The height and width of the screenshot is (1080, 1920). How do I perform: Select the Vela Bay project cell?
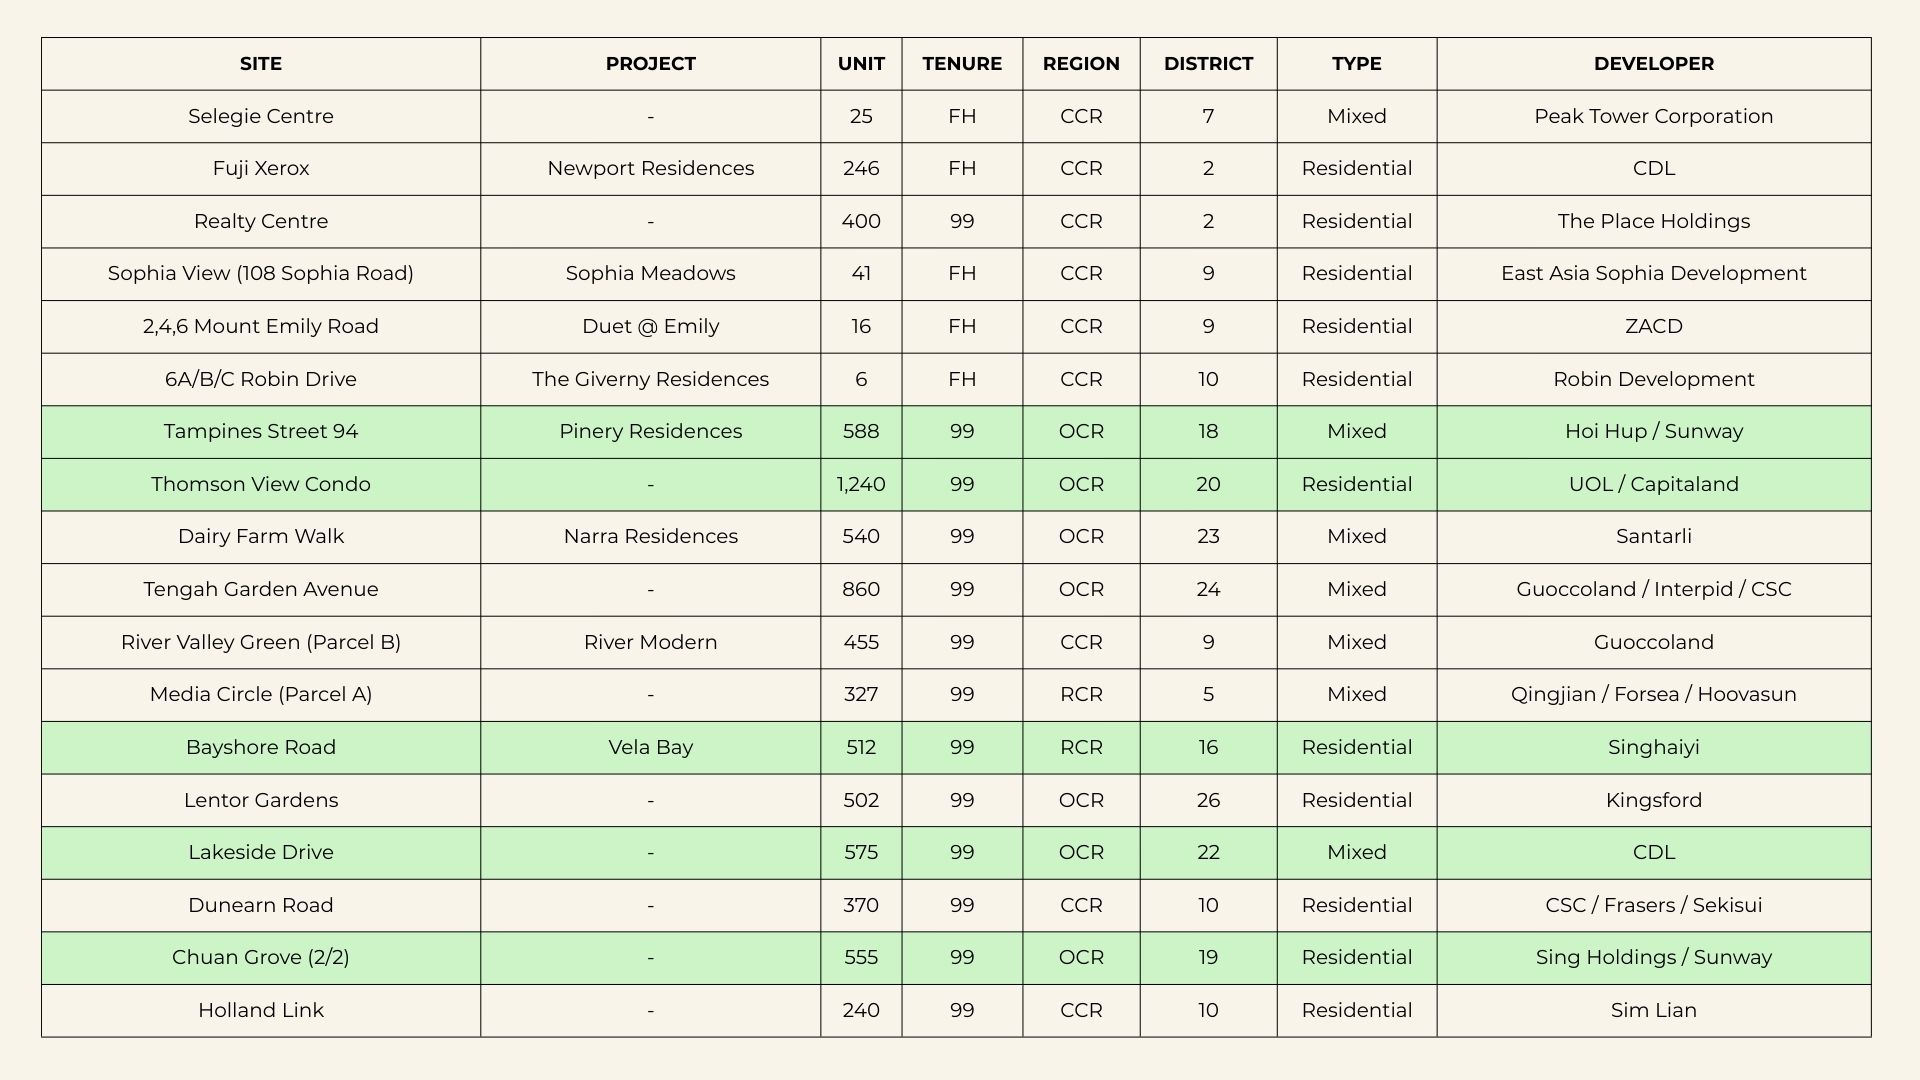(x=650, y=747)
